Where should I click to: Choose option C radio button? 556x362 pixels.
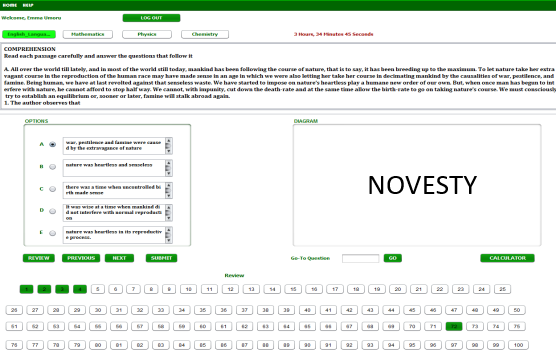coord(52,189)
